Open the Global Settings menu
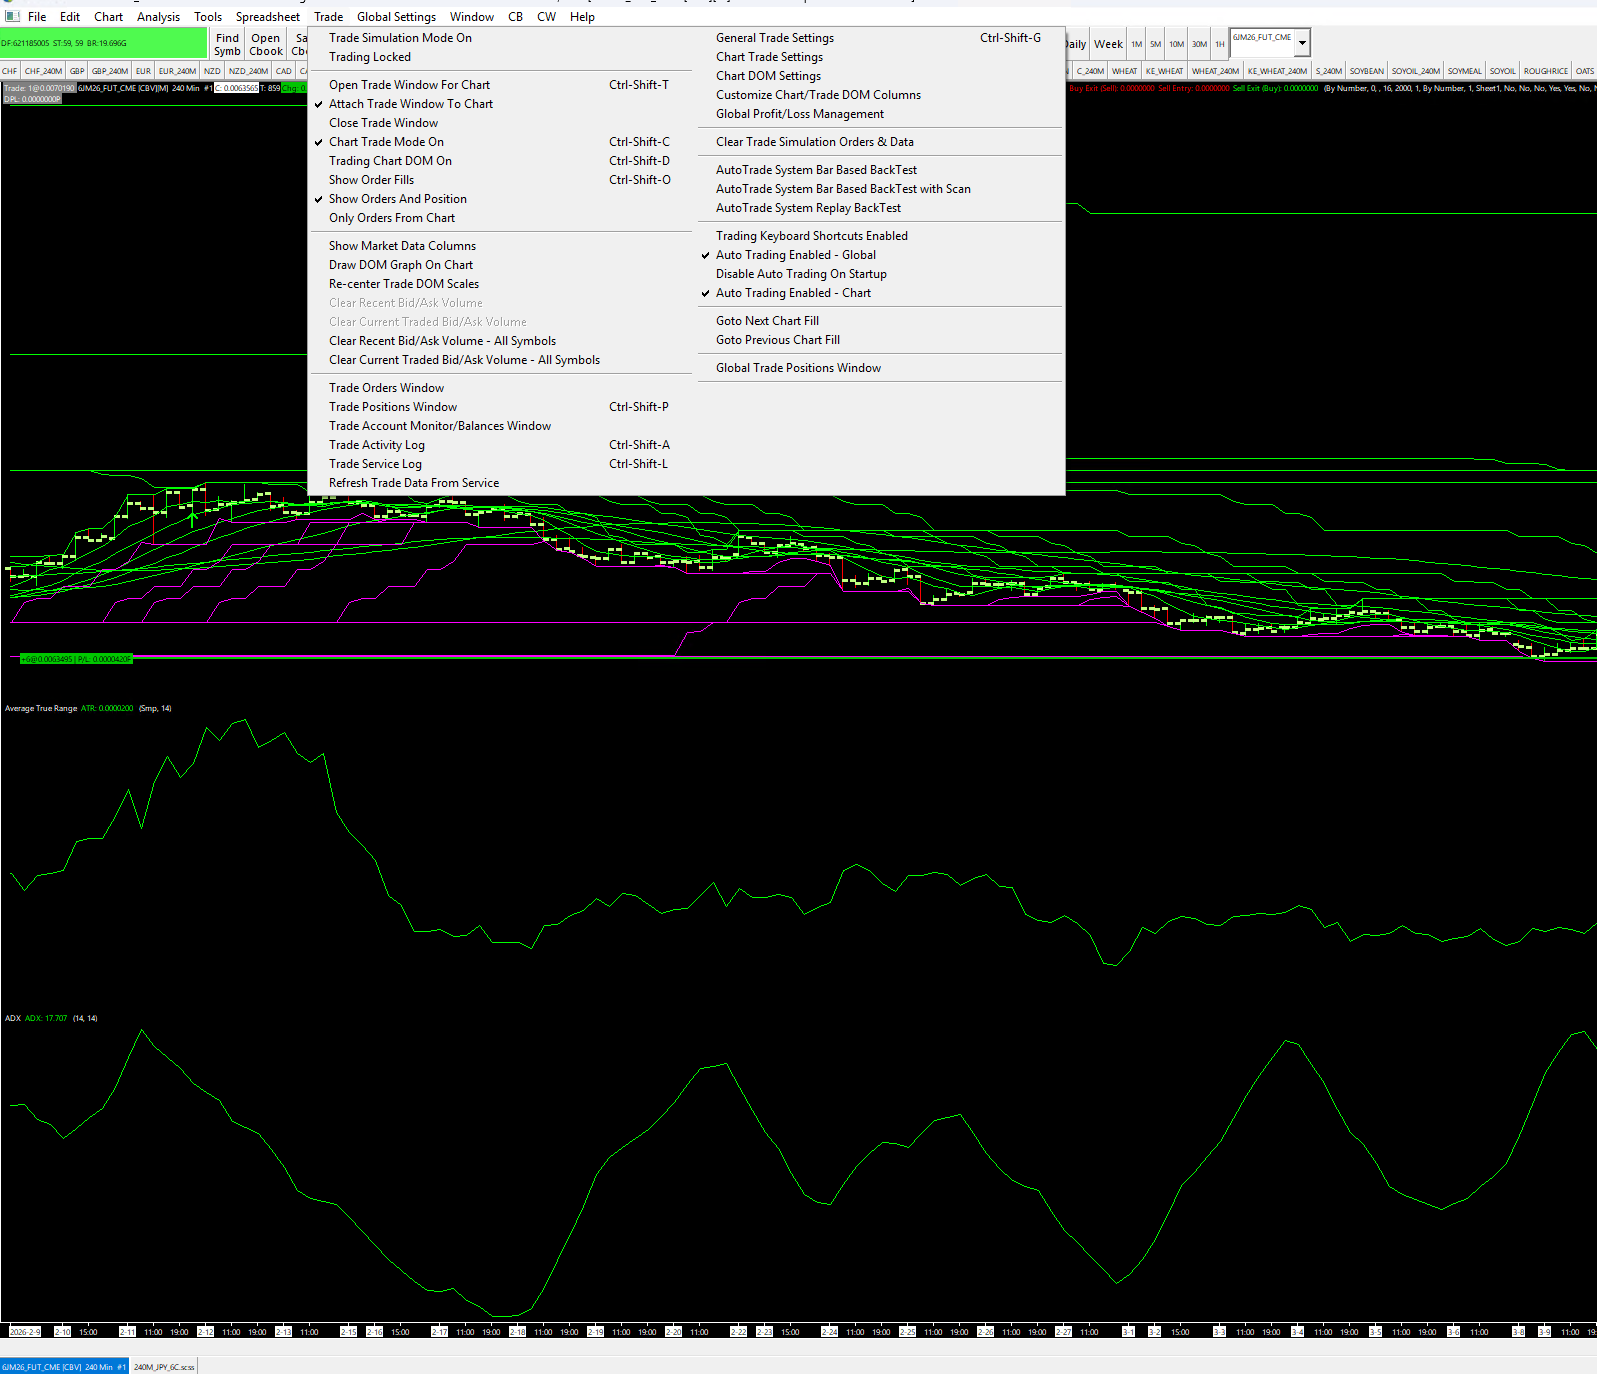Screen dimensions: 1597x1374 coord(396,17)
